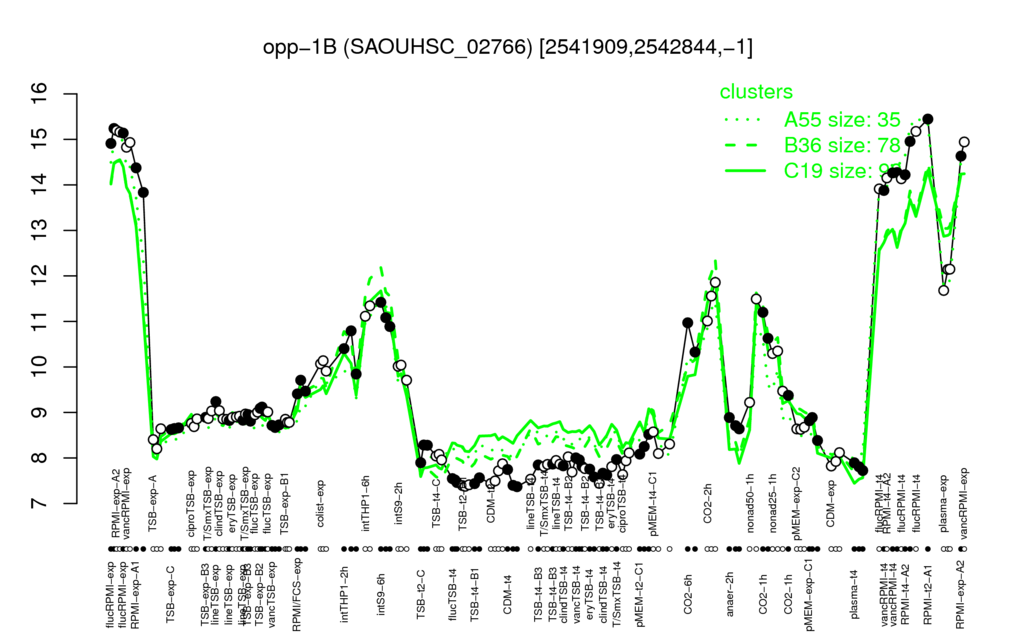Click y-axis tick label 8
The width and height of the screenshot is (1024, 640).
pos(40,458)
